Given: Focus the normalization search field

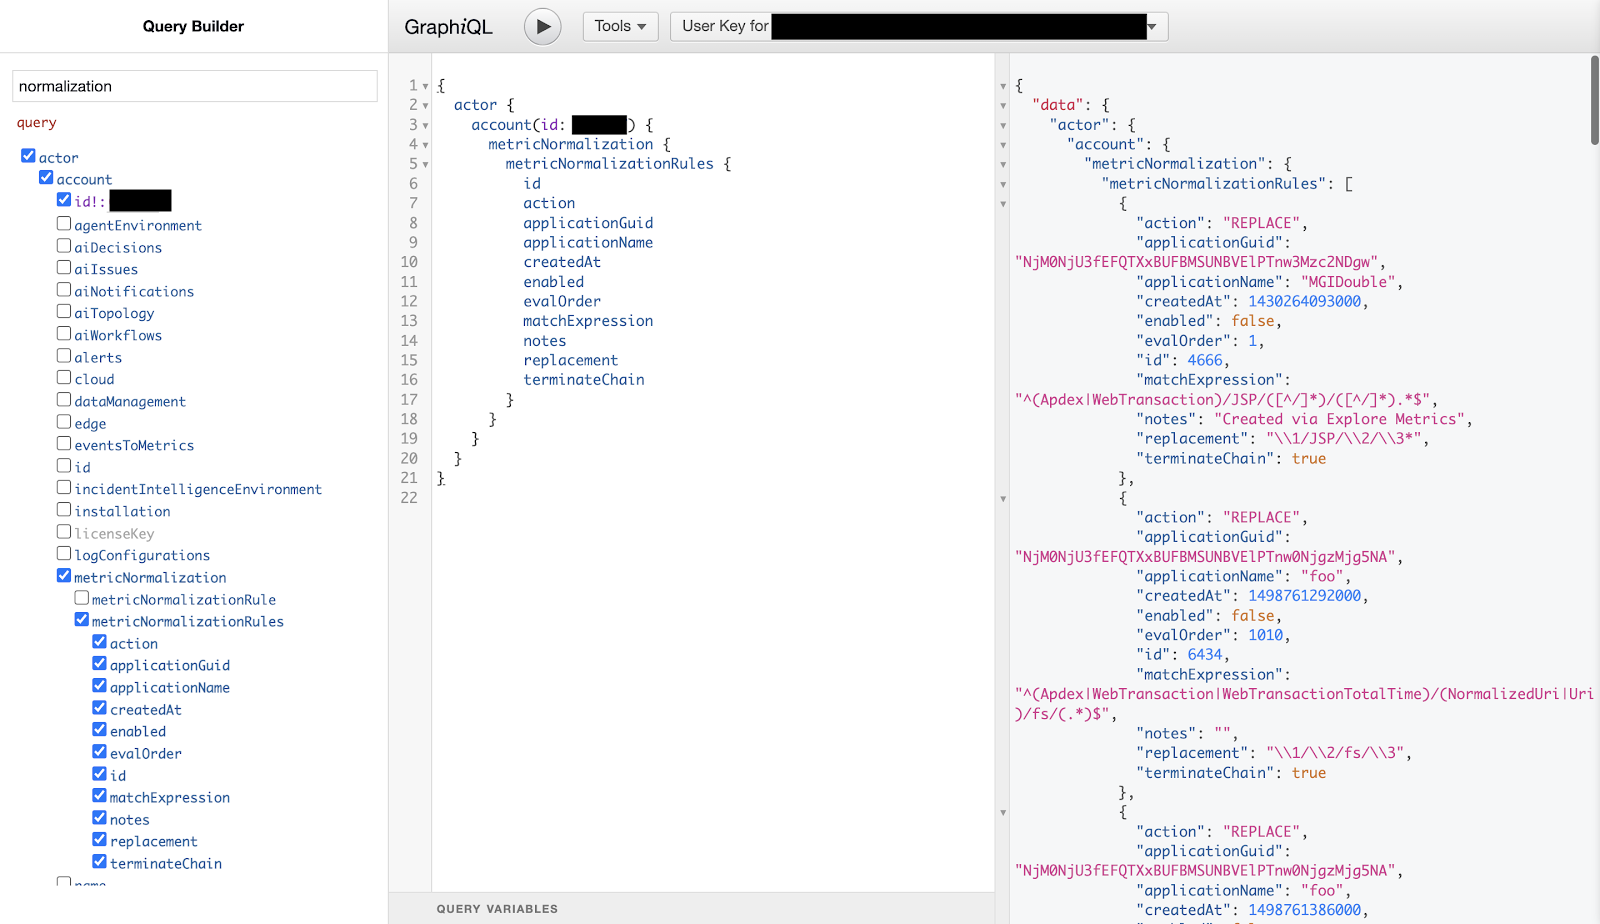Looking at the screenshot, I should coord(195,86).
